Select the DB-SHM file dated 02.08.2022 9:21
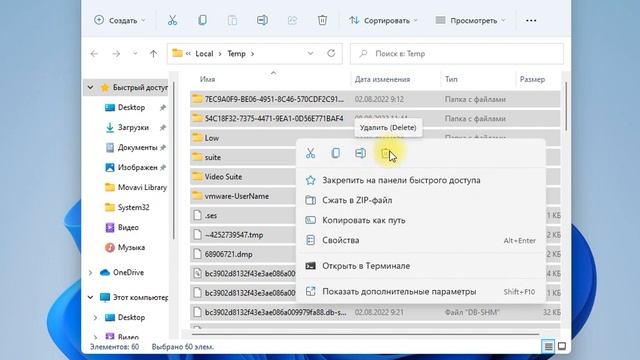640x360 pixels. (x=375, y=312)
